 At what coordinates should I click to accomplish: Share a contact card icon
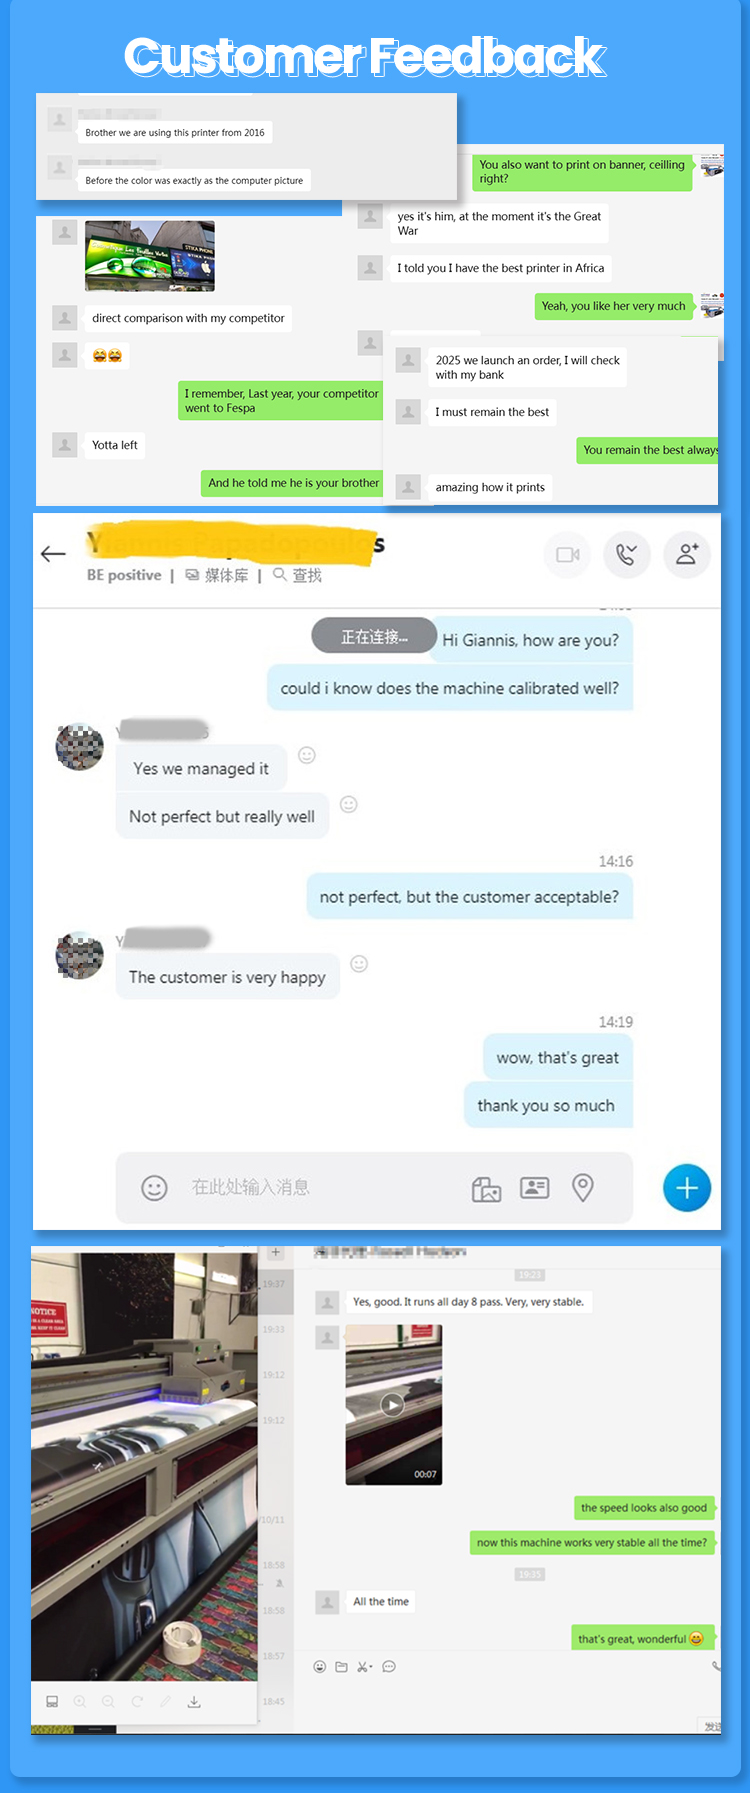pyautogui.click(x=535, y=1187)
